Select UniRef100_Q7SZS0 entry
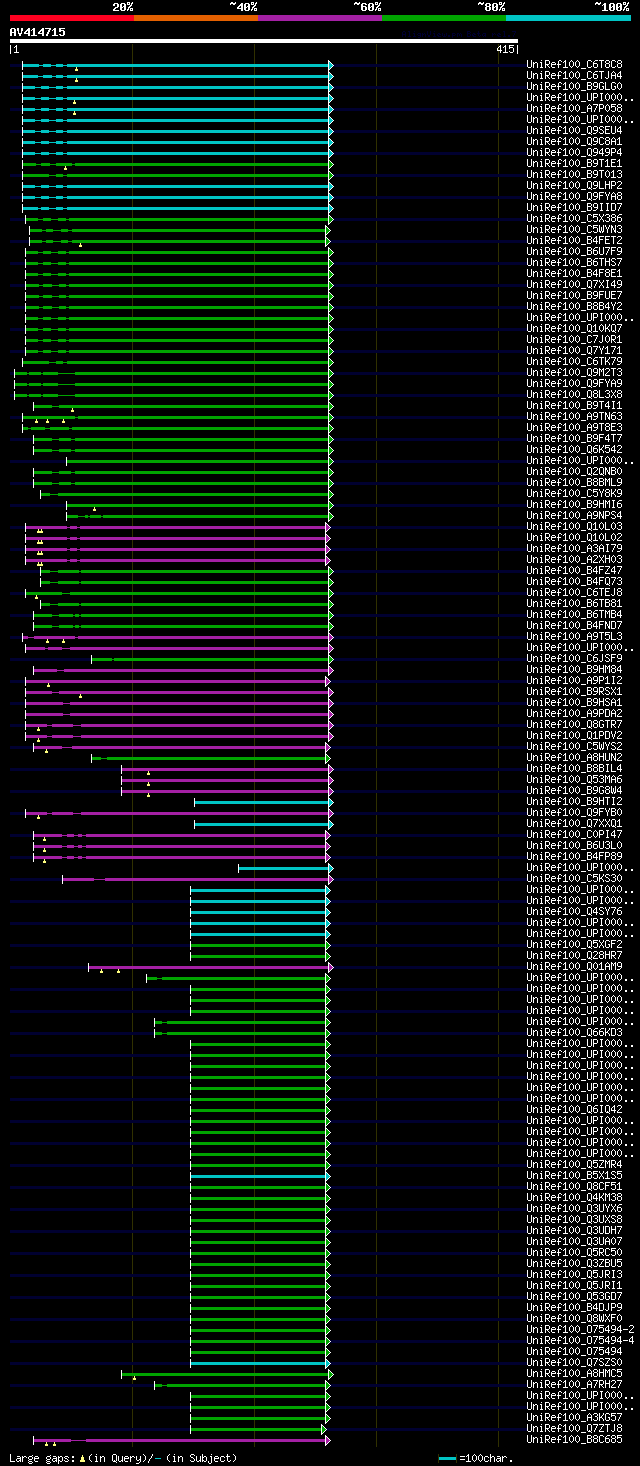 [x=575, y=1362]
